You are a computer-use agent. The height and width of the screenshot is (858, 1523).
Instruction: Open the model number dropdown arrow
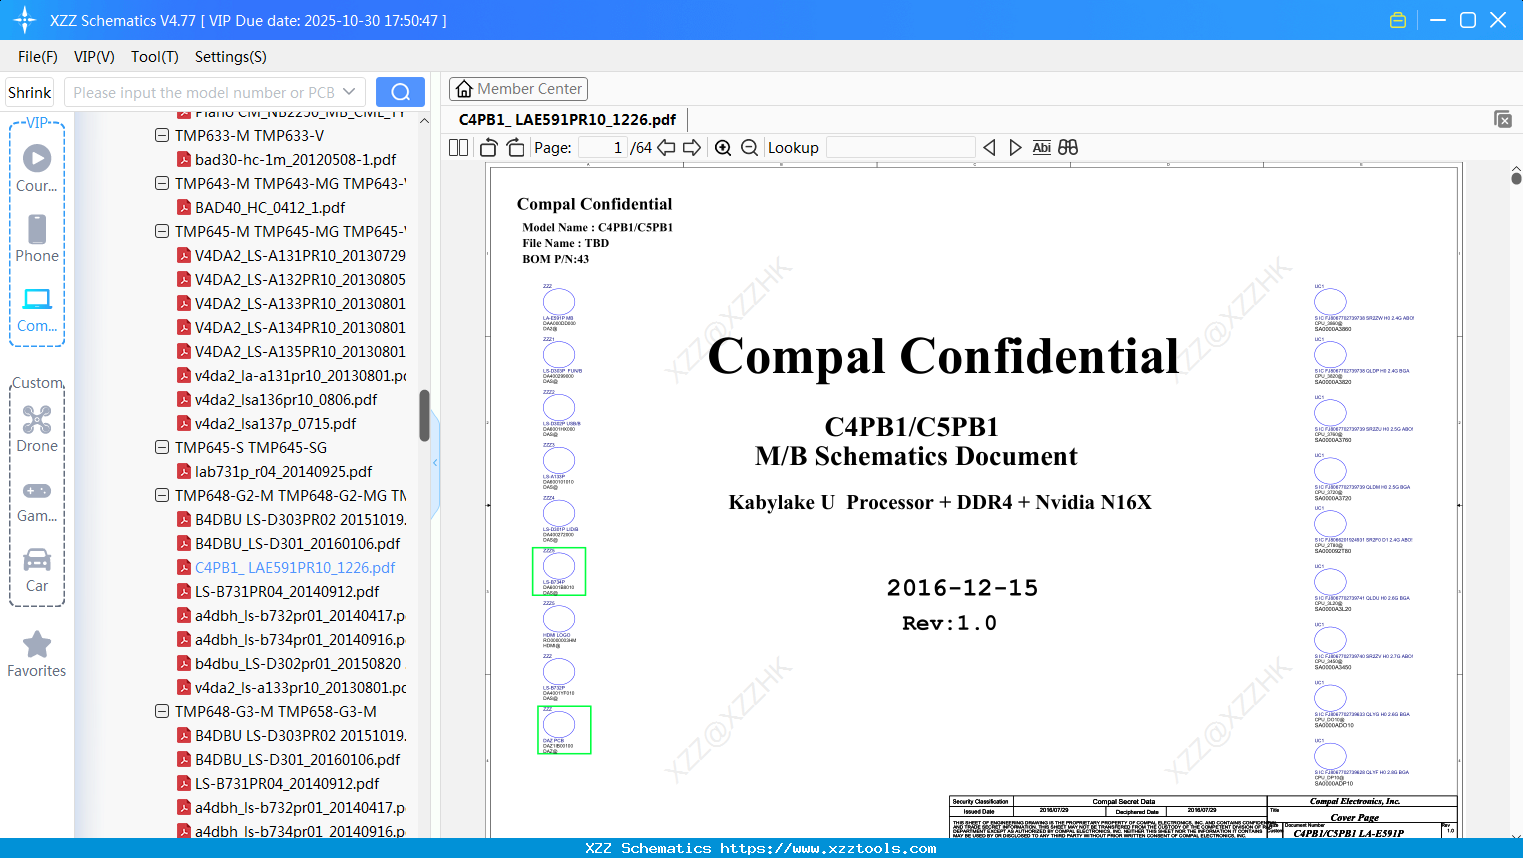pos(349,92)
